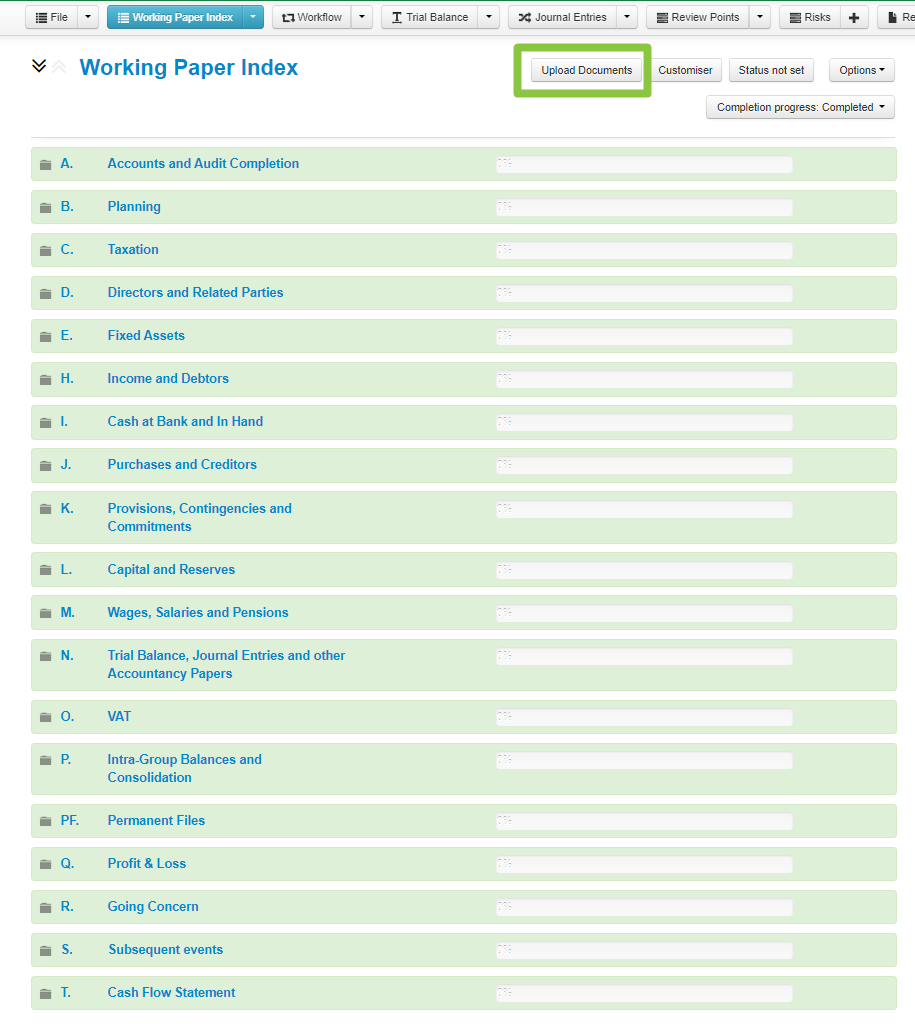Image resolution: width=915 pixels, height=1032 pixels.
Task: Click folder icon beside Going Concern
Action: 45,908
